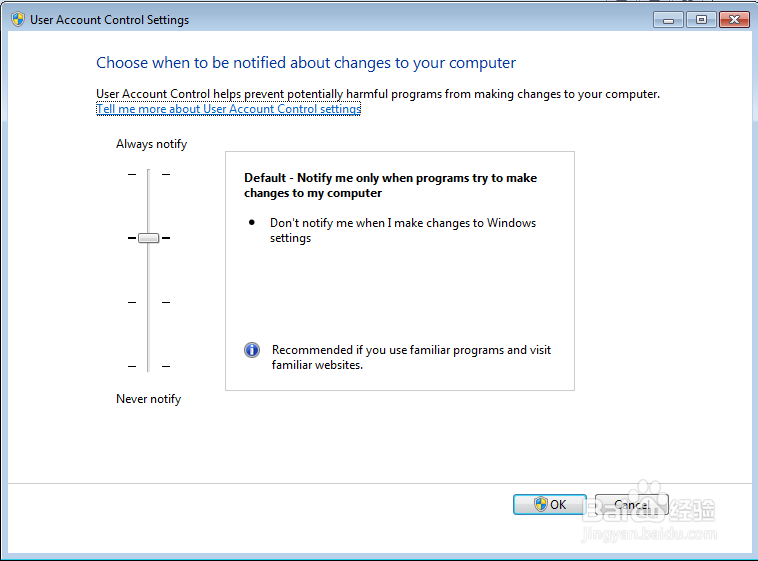The width and height of the screenshot is (758, 561).
Task: Click the heading 'Choose when to be notified'
Action: pyautogui.click(x=306, y=63)
